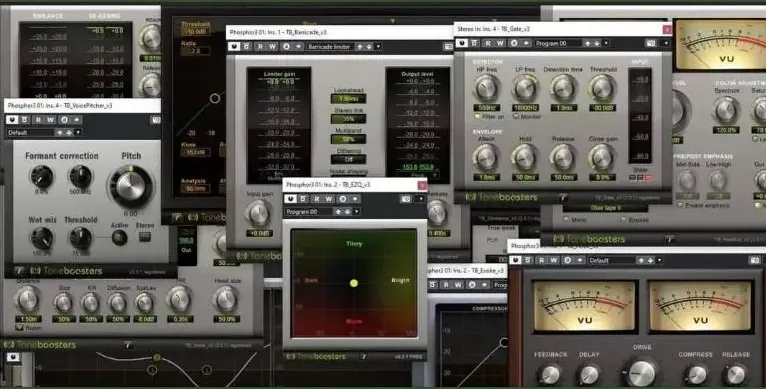Toggle the Active button in VoicePitcher
The image size is (766, 389).
[119, 238]
